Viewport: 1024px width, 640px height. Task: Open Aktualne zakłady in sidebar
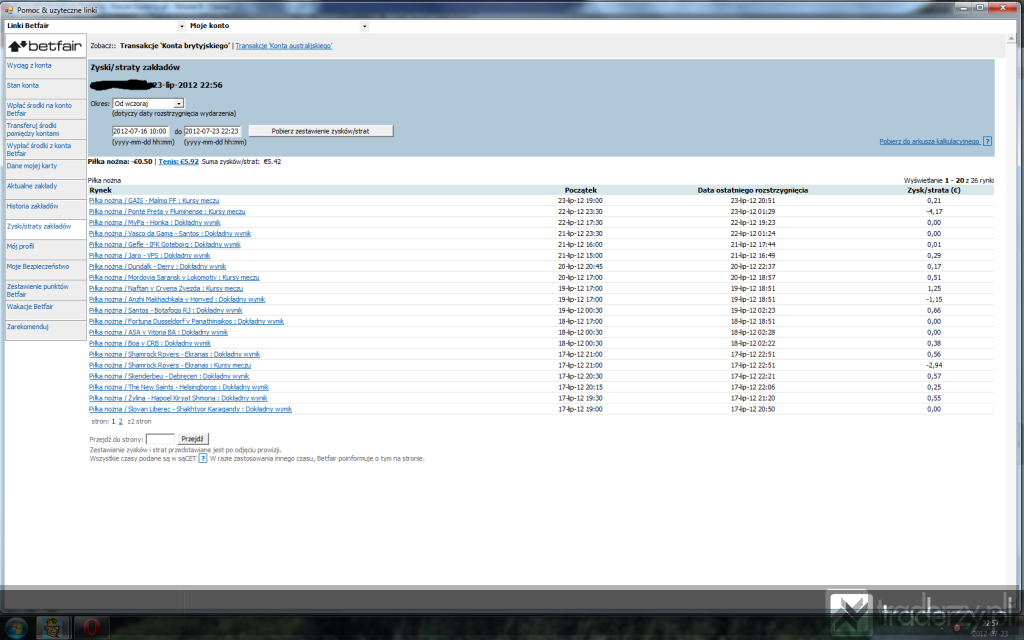coord(32,186)
